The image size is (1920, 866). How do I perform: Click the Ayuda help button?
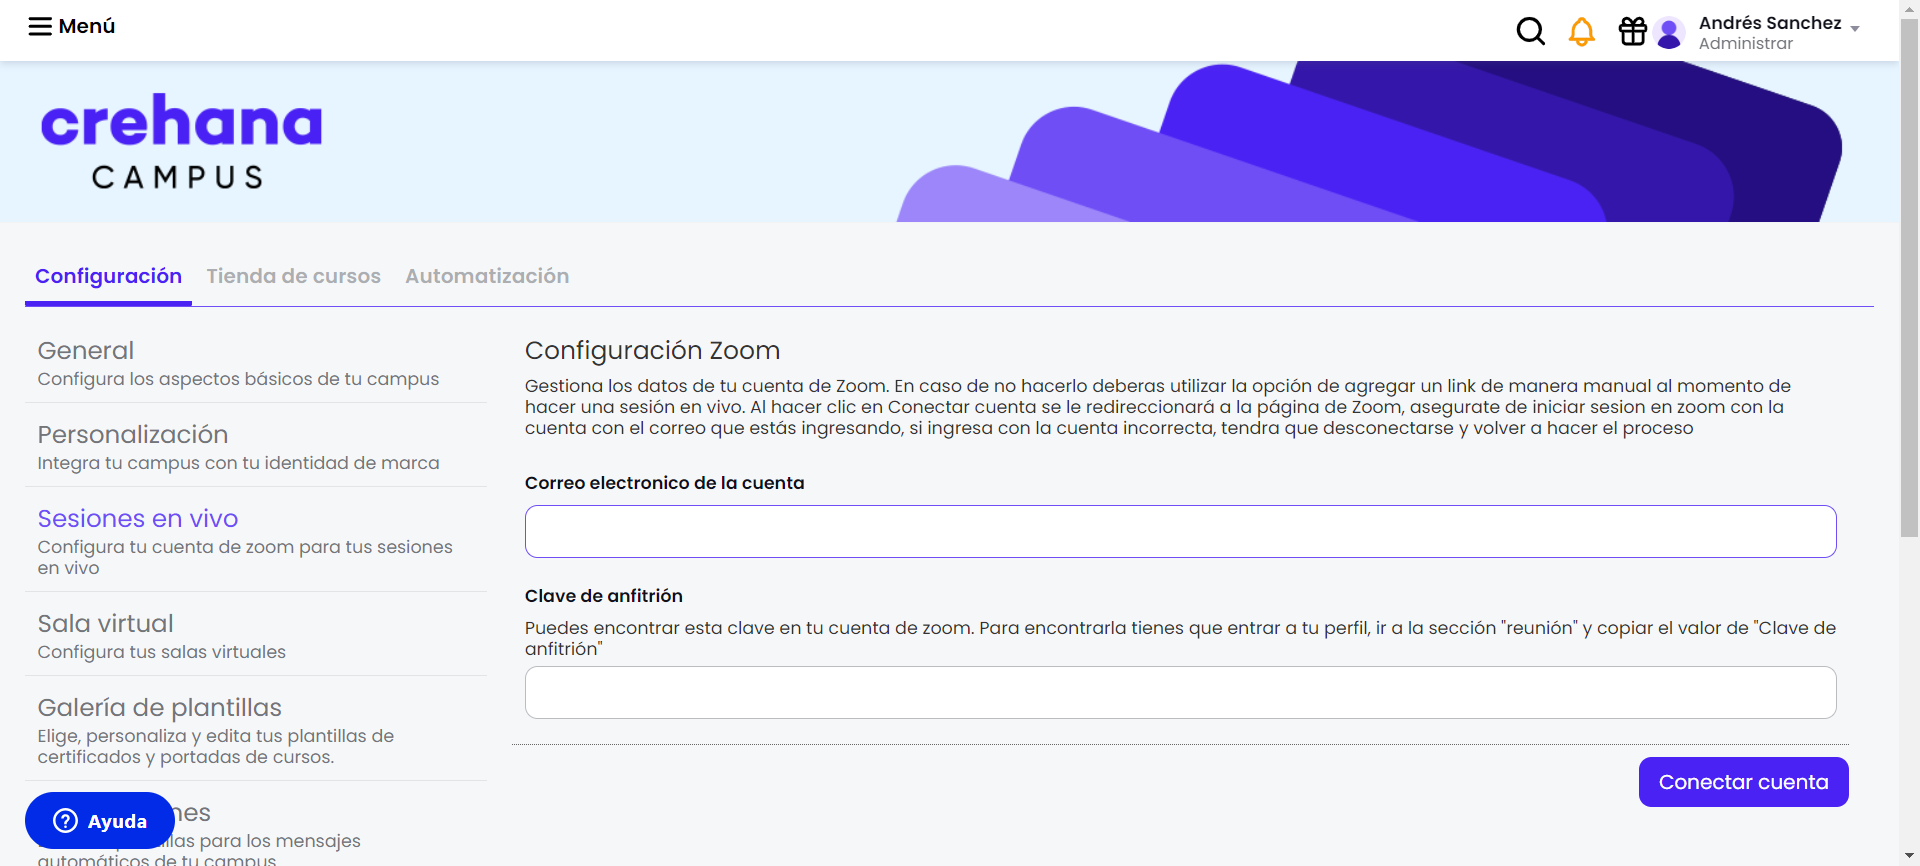click(100, 821)
